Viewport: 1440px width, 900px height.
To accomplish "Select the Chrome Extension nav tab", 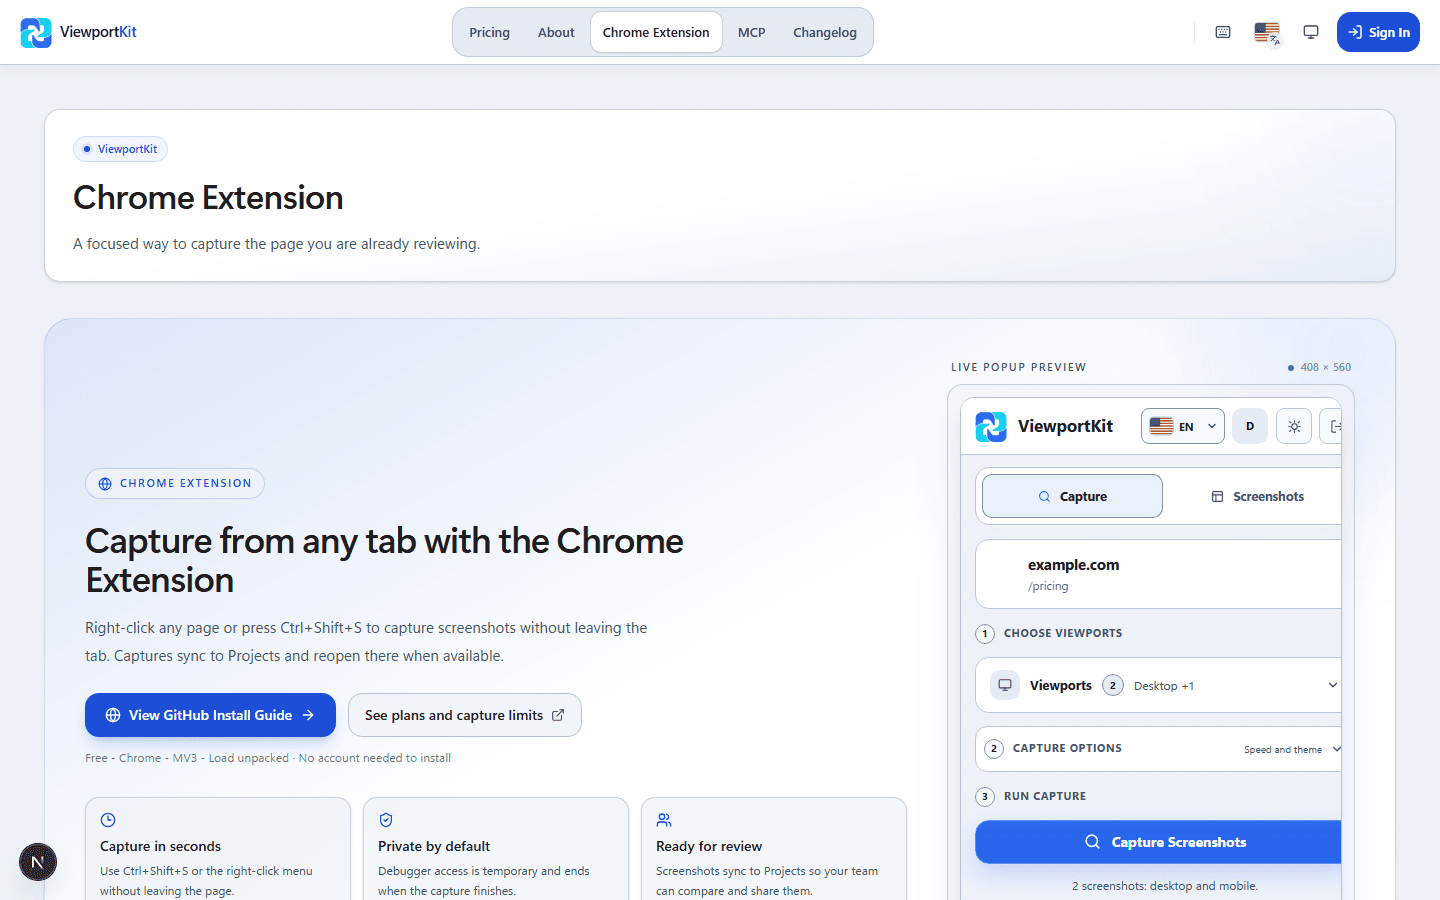I will coord(656,32).
